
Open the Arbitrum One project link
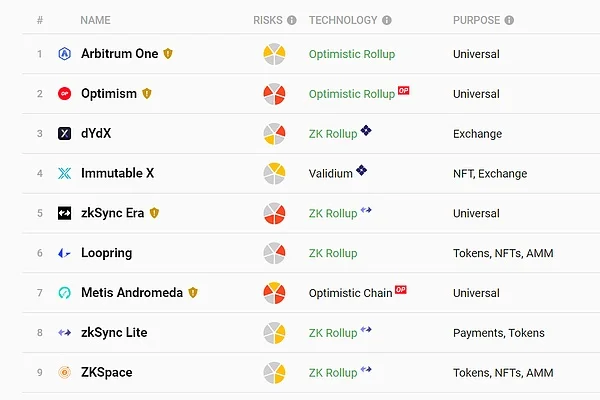click(x=119, y=54)
